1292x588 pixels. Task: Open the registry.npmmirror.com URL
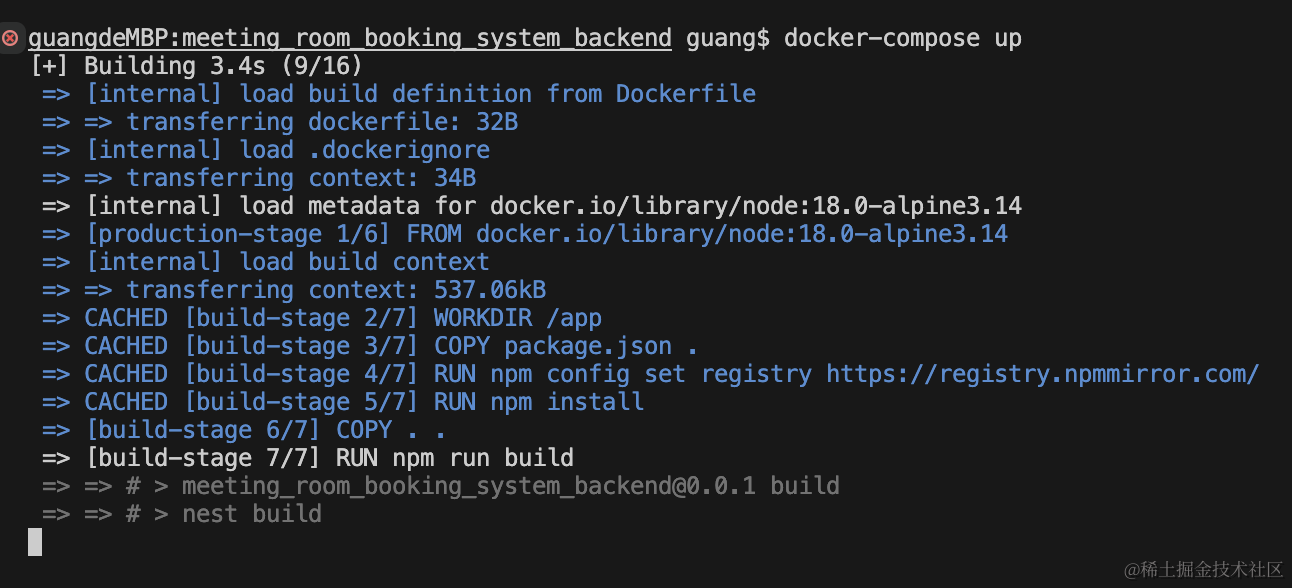tap(1042, 375)
